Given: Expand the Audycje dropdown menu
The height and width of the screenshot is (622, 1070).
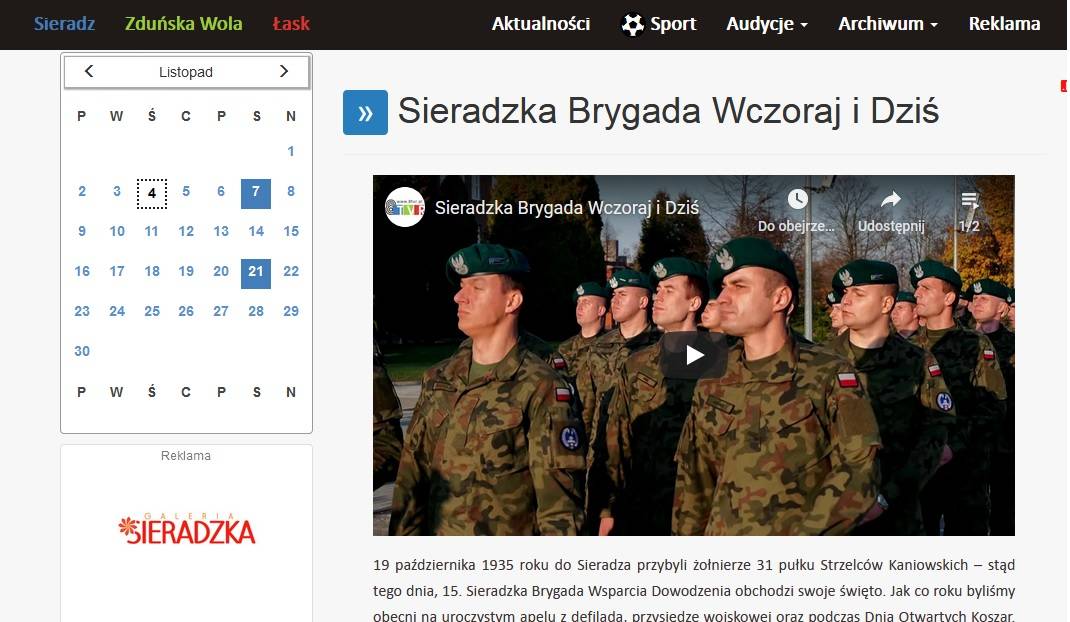Looking at the screenshot, I should pos(767,24).
